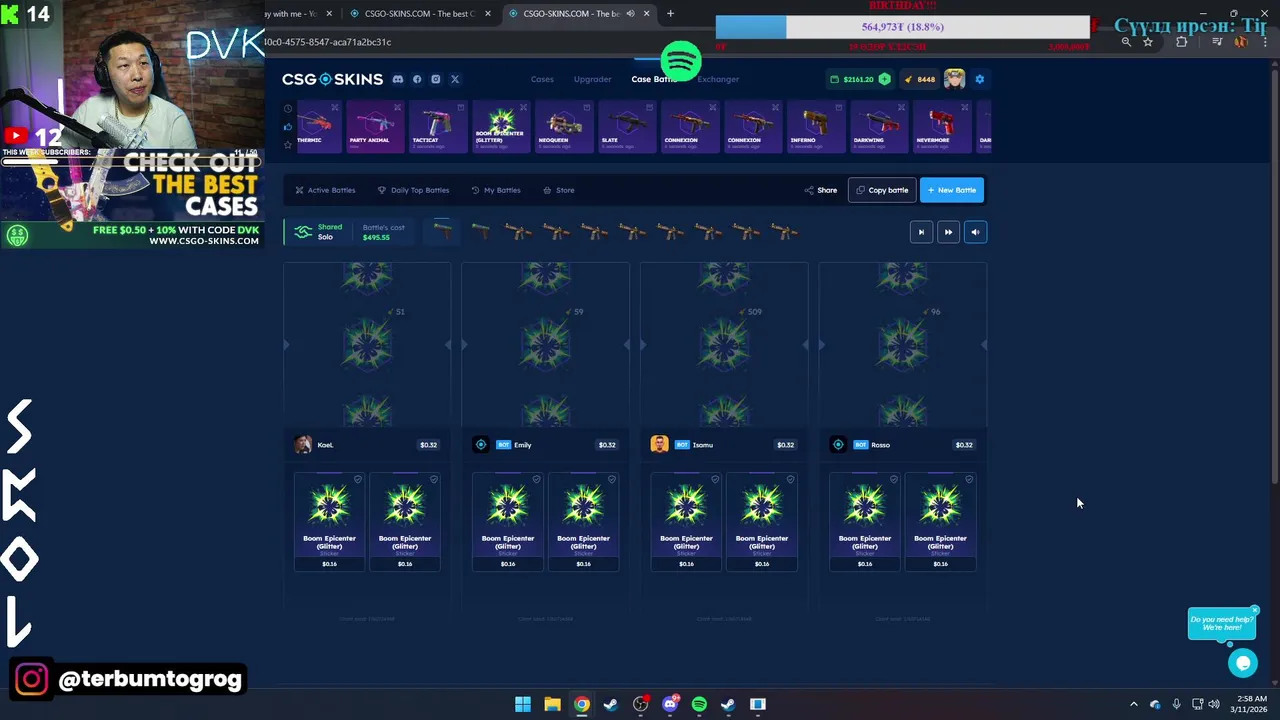Select the star feed filter icon
Viewport: 1280px width, 720px height.
coord(288,144)
